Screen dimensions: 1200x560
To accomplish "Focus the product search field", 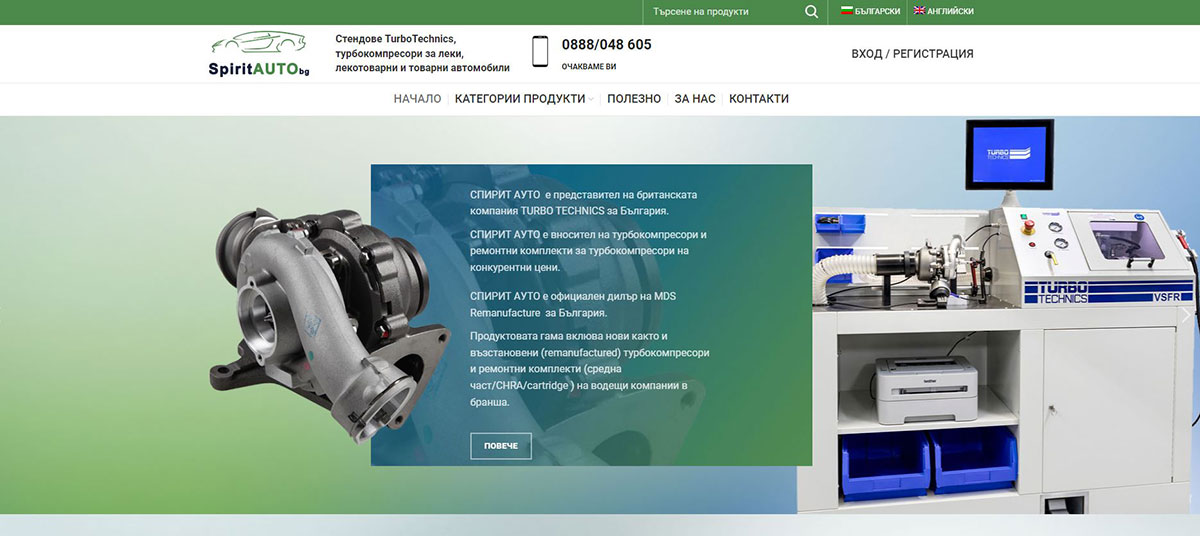I will (x=722, y=12).
